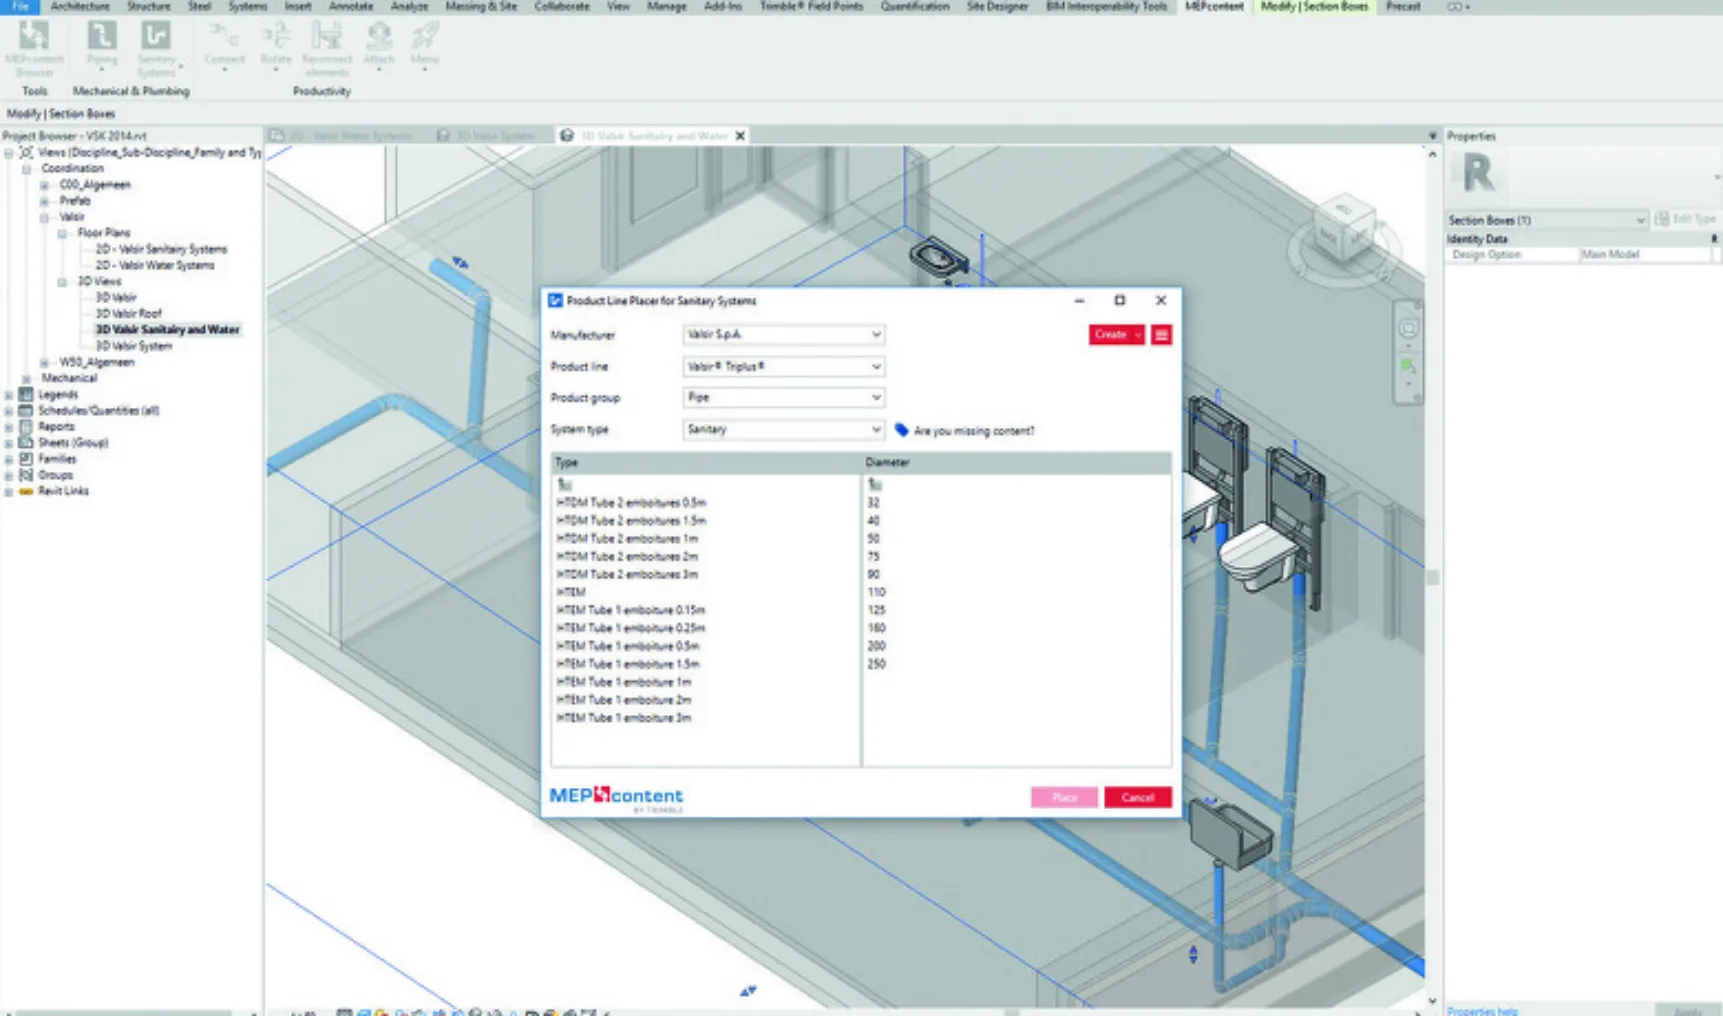This screenshot has width=1723, height=1016.
Task: Switch to the Systems ribbon tab
Action: (246, 6)
